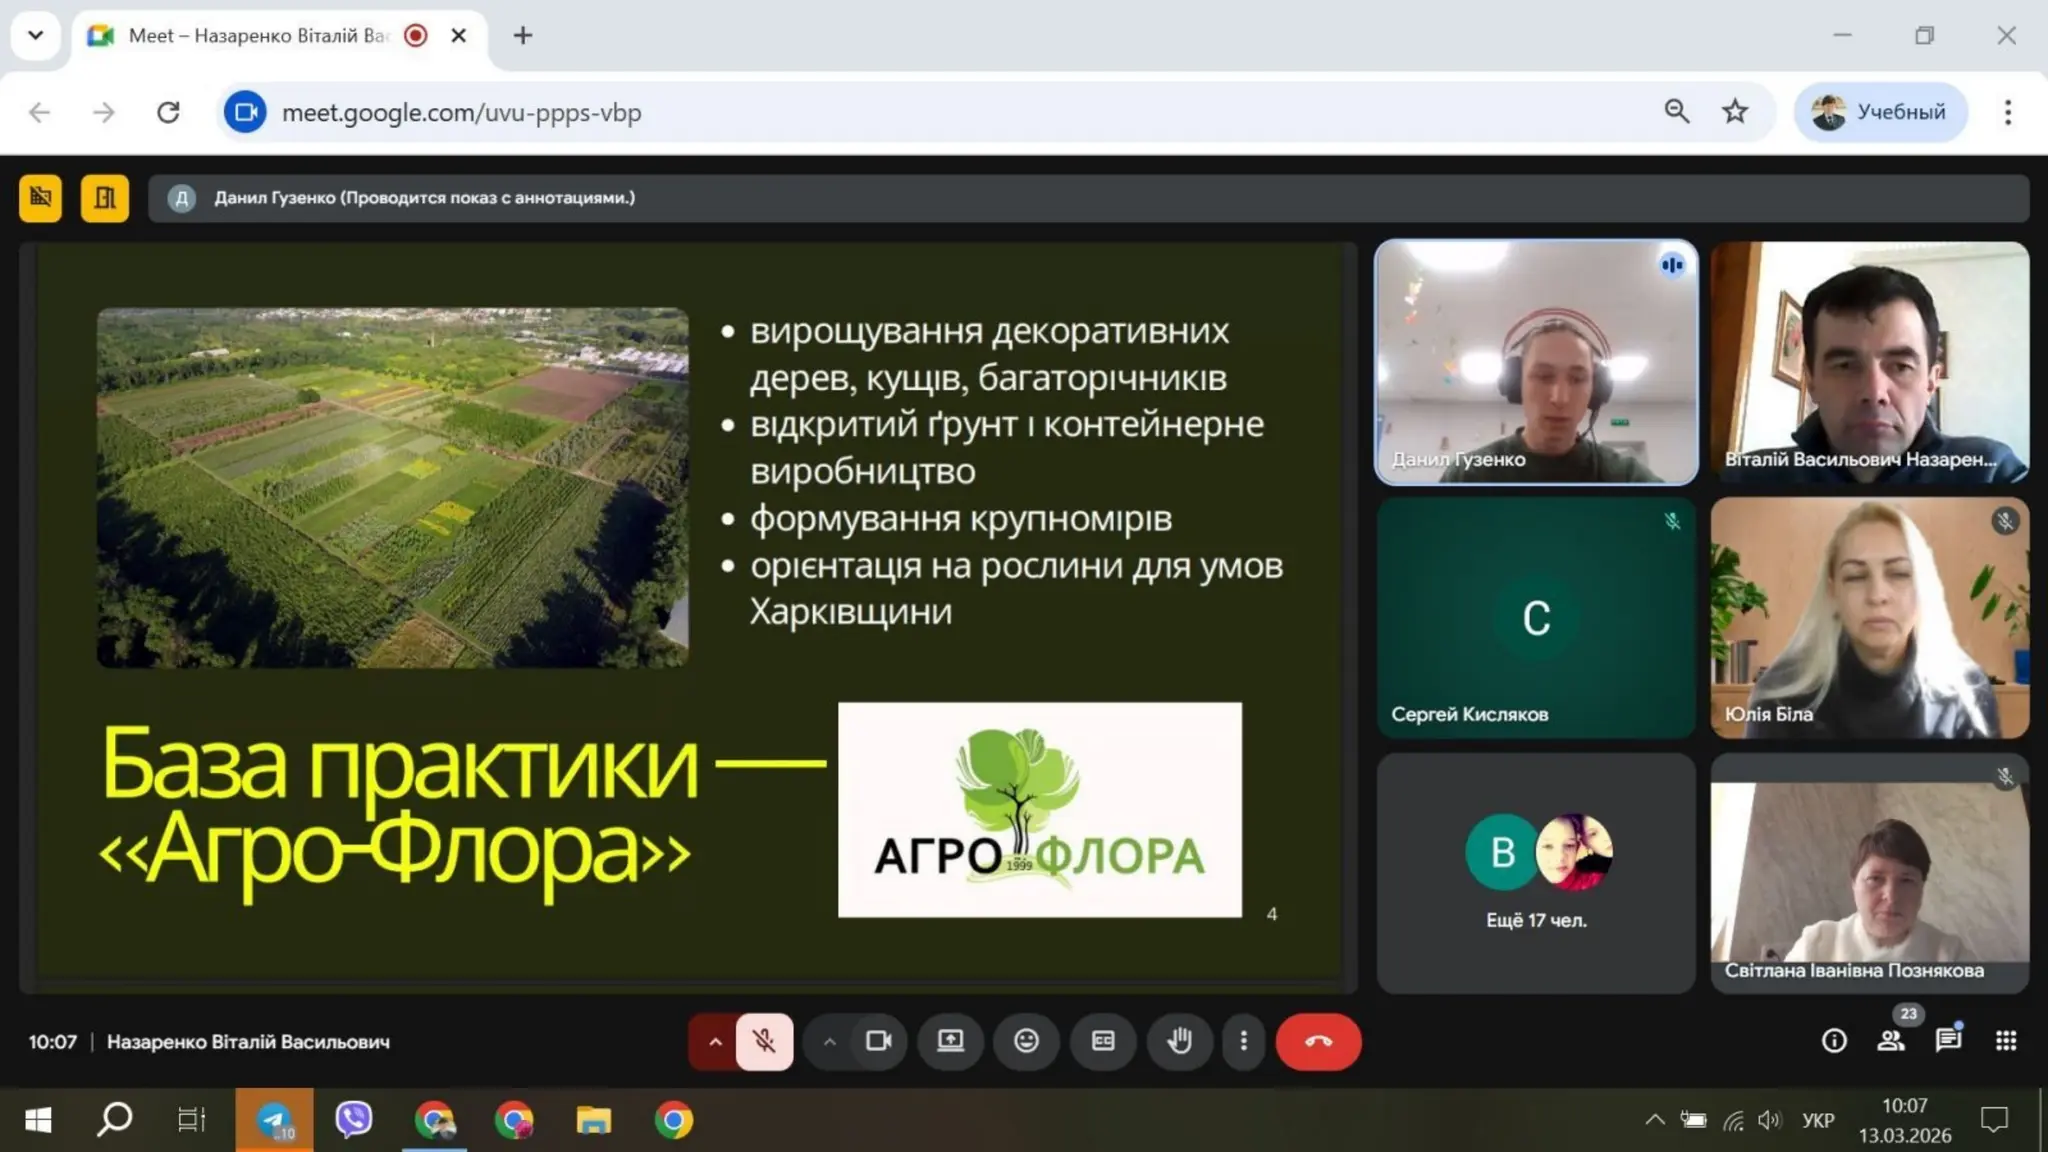Viewport: 2048px width, 1152px height.
Task: Start presenting your screen
Action: [x=951, y=1042]
